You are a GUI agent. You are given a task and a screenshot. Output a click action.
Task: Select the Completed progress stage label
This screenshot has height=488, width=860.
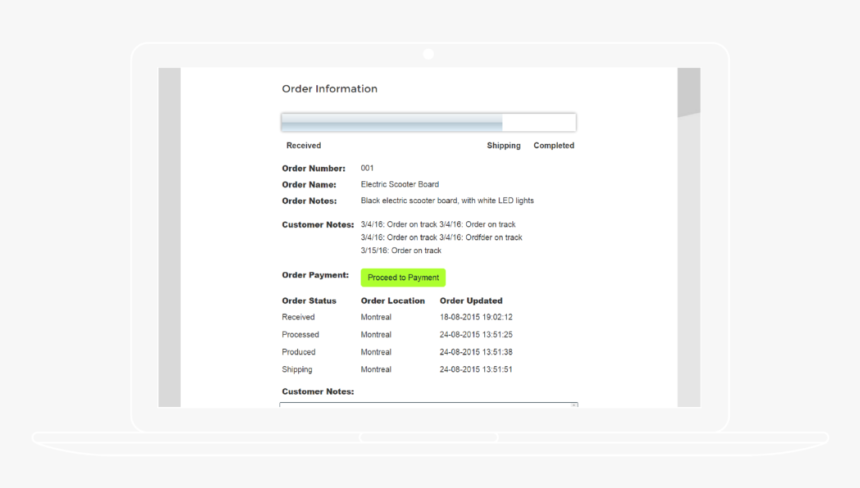point(553,146)
